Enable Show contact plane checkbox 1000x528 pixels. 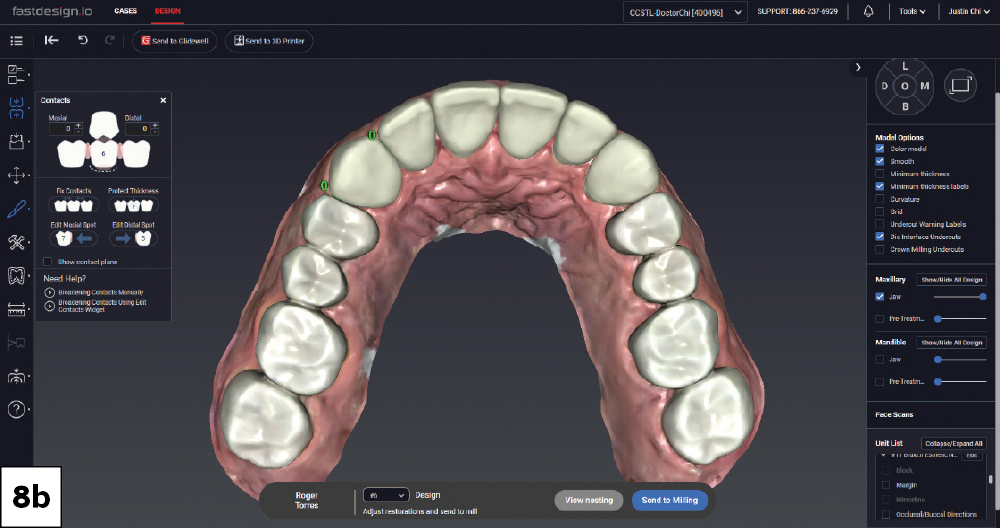point(47,261)
